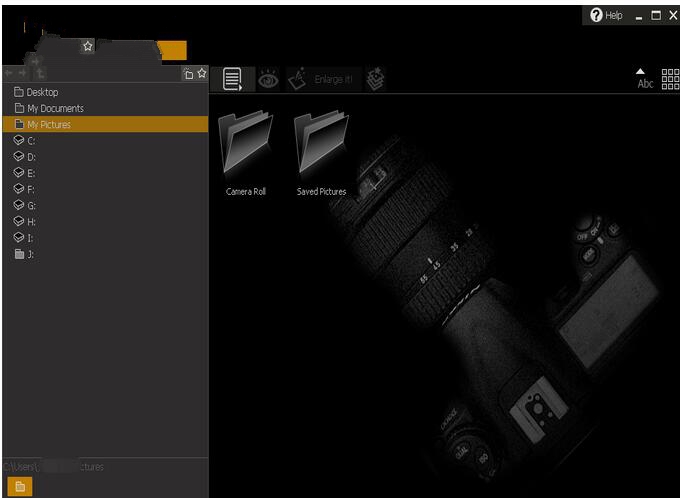Open the Saved Pictures folder thumbnail
The image size is (680, 498).
tap(321, 154)
